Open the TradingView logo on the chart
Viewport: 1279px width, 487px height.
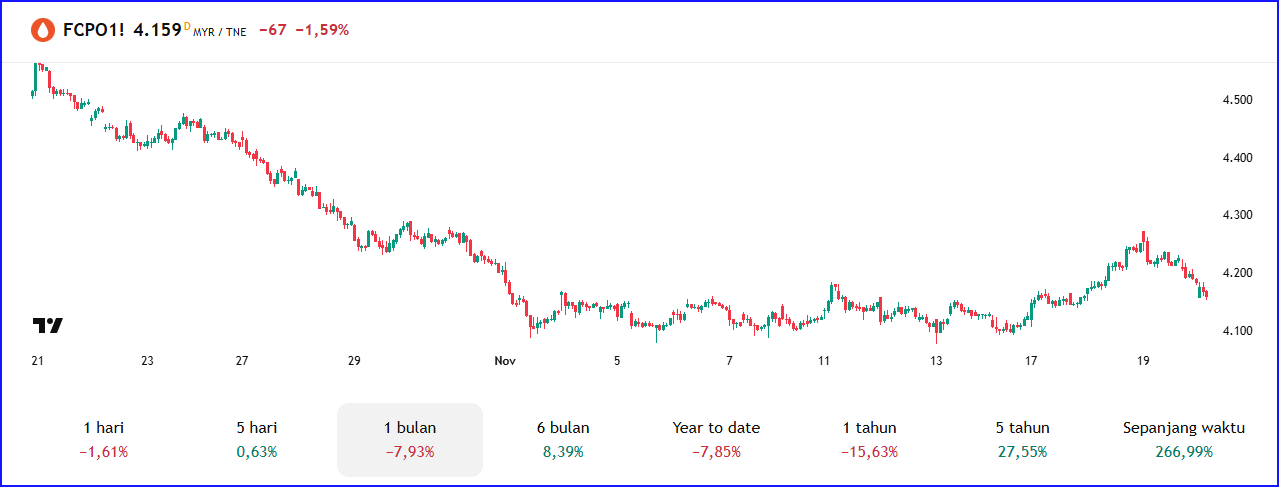point(48,325)
